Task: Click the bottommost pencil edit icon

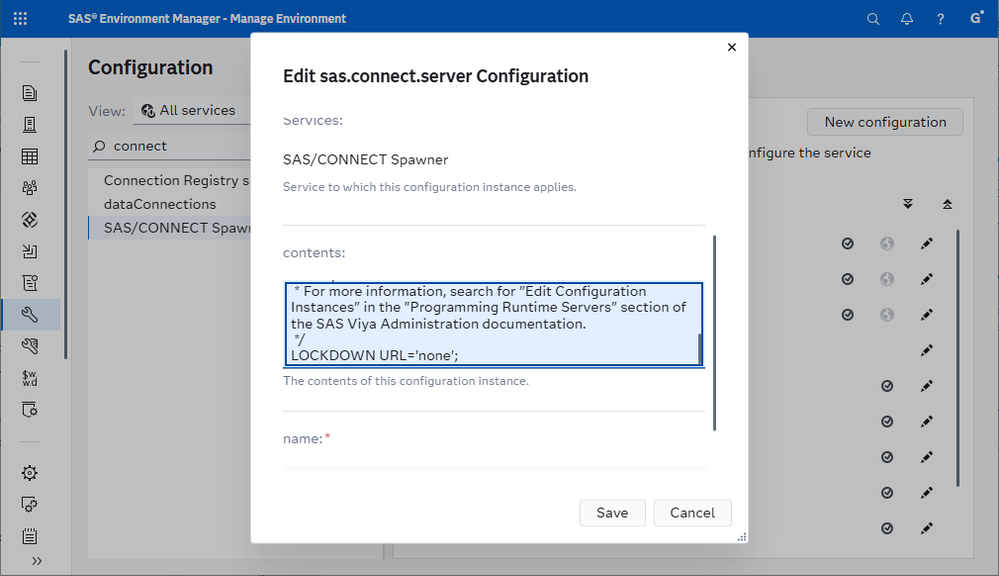Action: 927,528
